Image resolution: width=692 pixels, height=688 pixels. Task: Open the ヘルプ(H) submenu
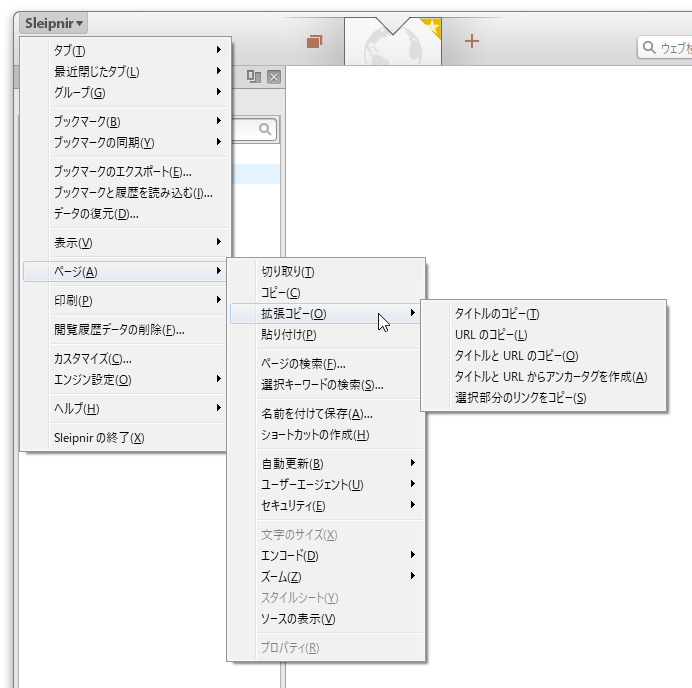coord(125,408)
